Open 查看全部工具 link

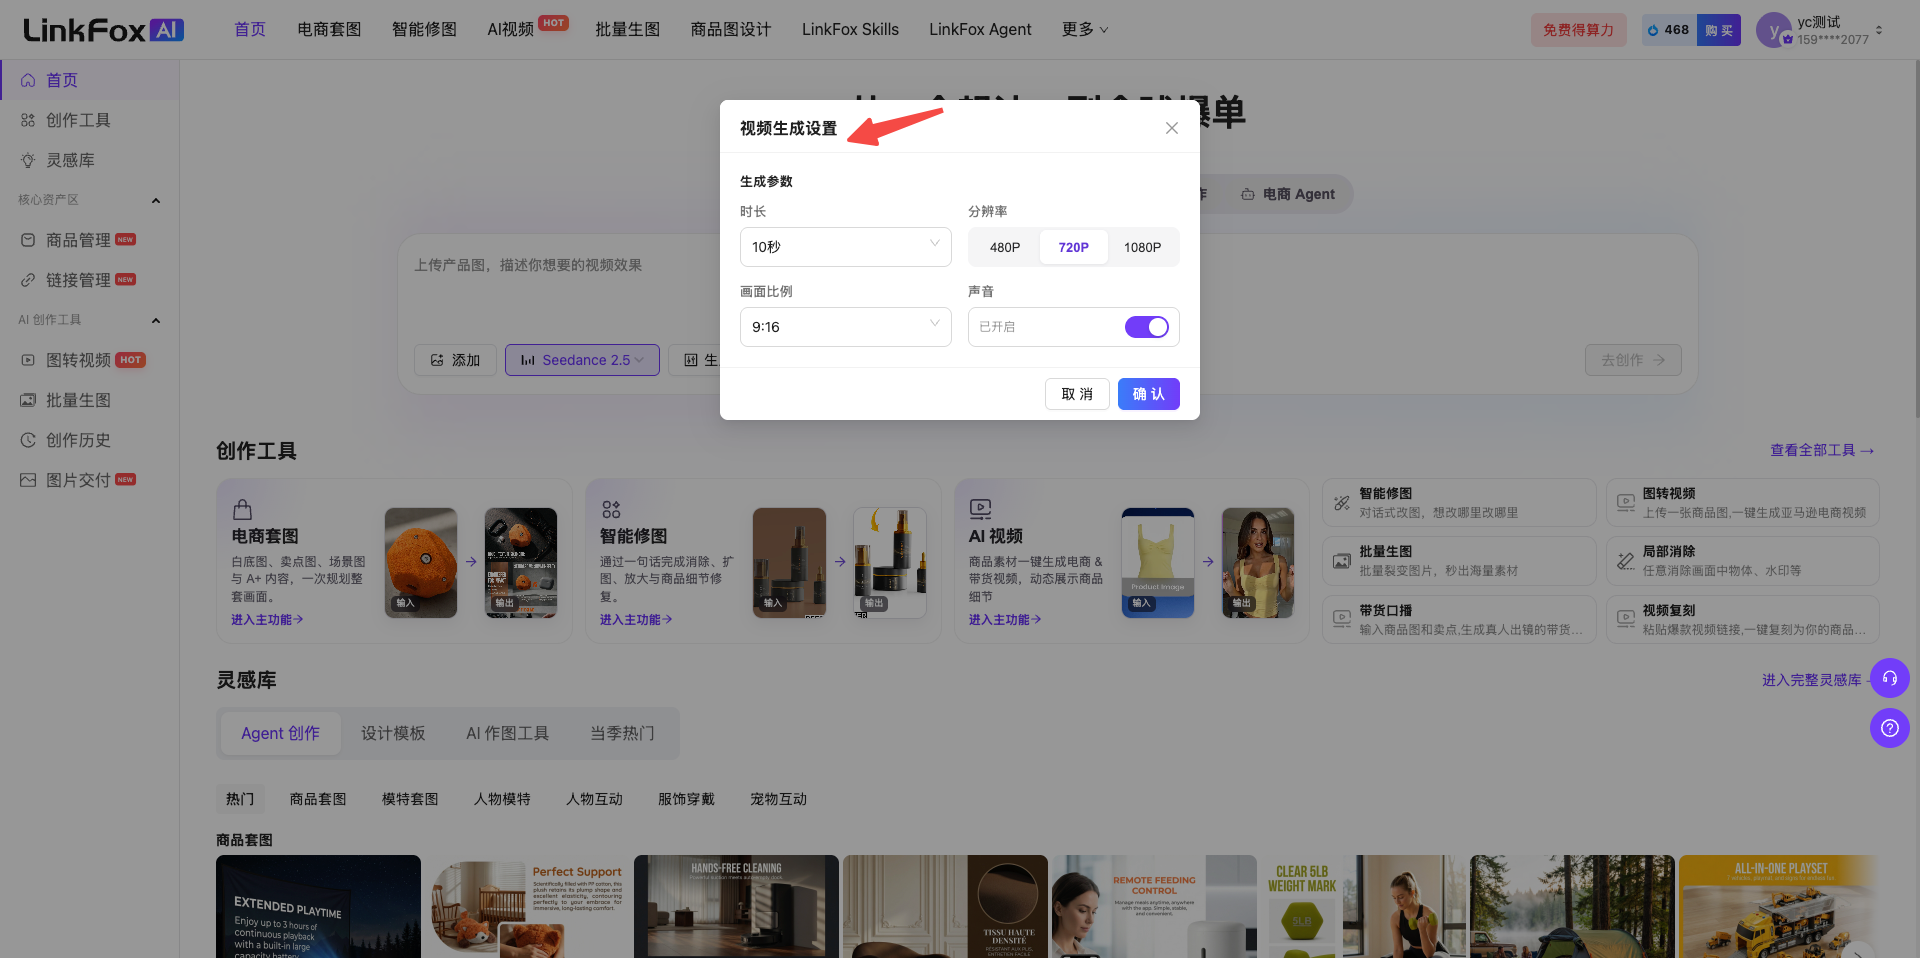(1822, 450)
